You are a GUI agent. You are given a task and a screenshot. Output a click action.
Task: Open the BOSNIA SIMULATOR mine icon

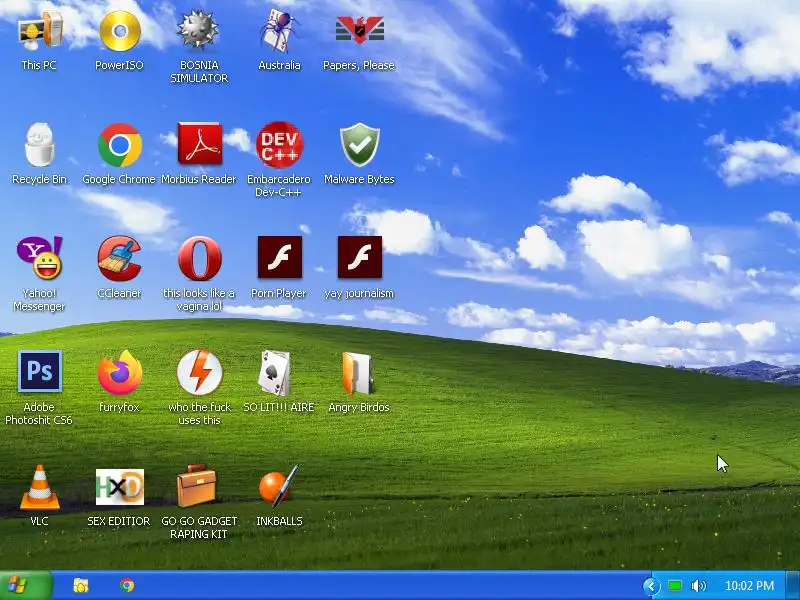198,31
